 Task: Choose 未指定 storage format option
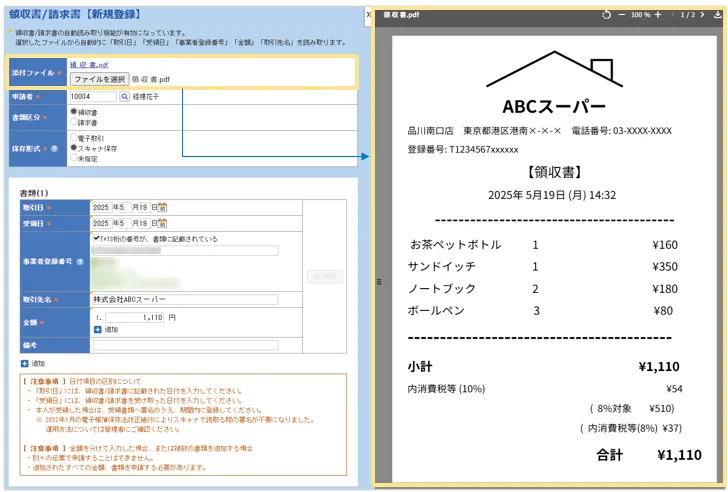click(x=73, y=157)
